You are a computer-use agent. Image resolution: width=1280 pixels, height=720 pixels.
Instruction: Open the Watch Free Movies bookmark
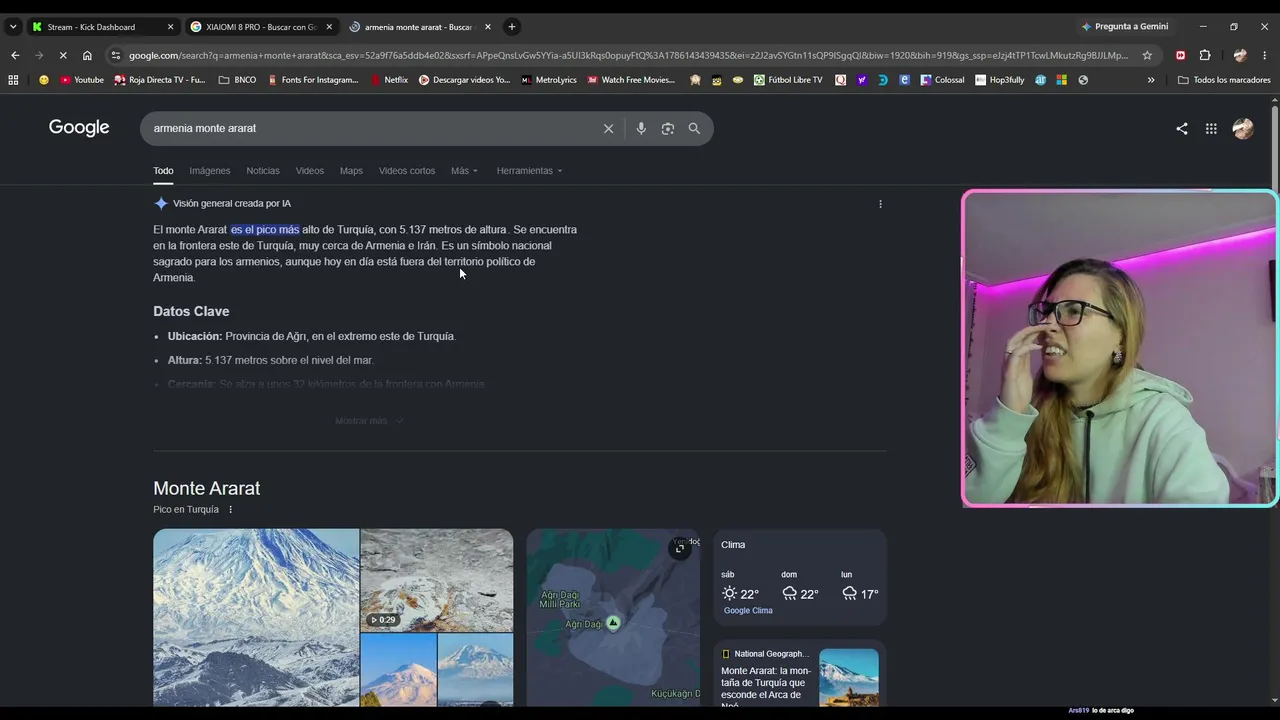pos(631,80)
